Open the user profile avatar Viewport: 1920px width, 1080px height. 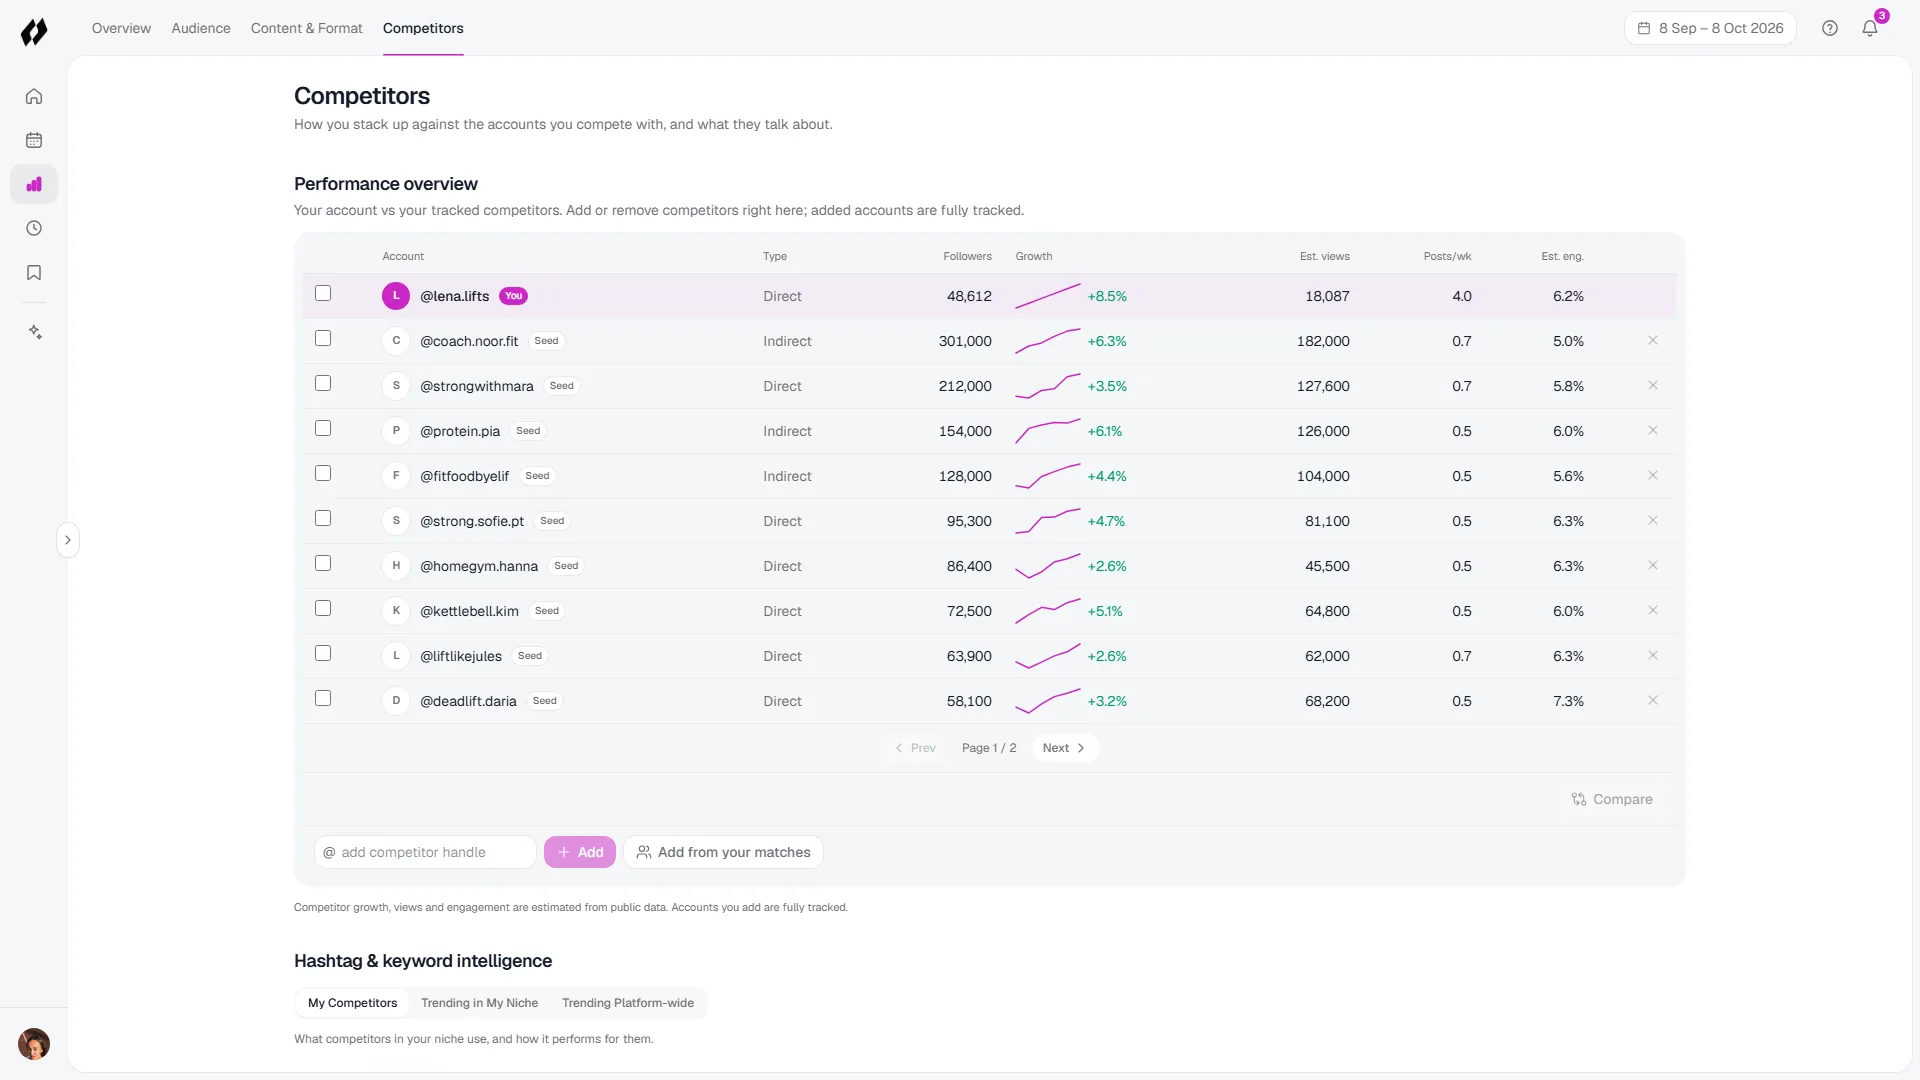click(x=34, y=1044)
